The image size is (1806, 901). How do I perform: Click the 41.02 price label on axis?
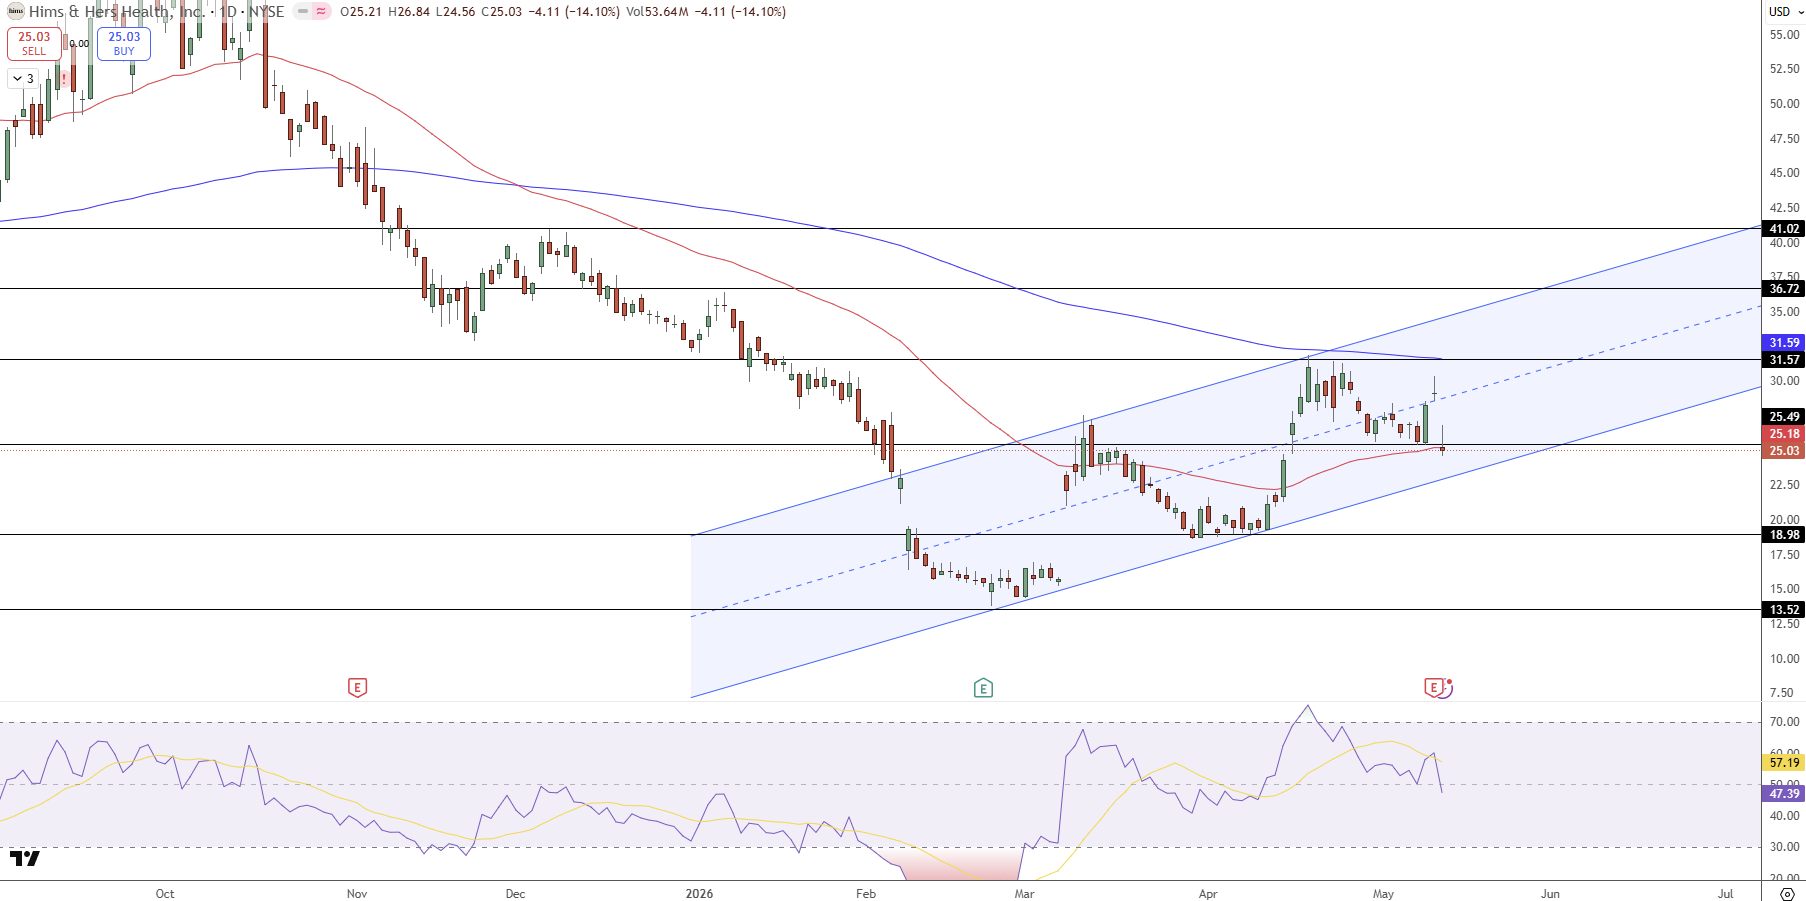pos(1784,229)
